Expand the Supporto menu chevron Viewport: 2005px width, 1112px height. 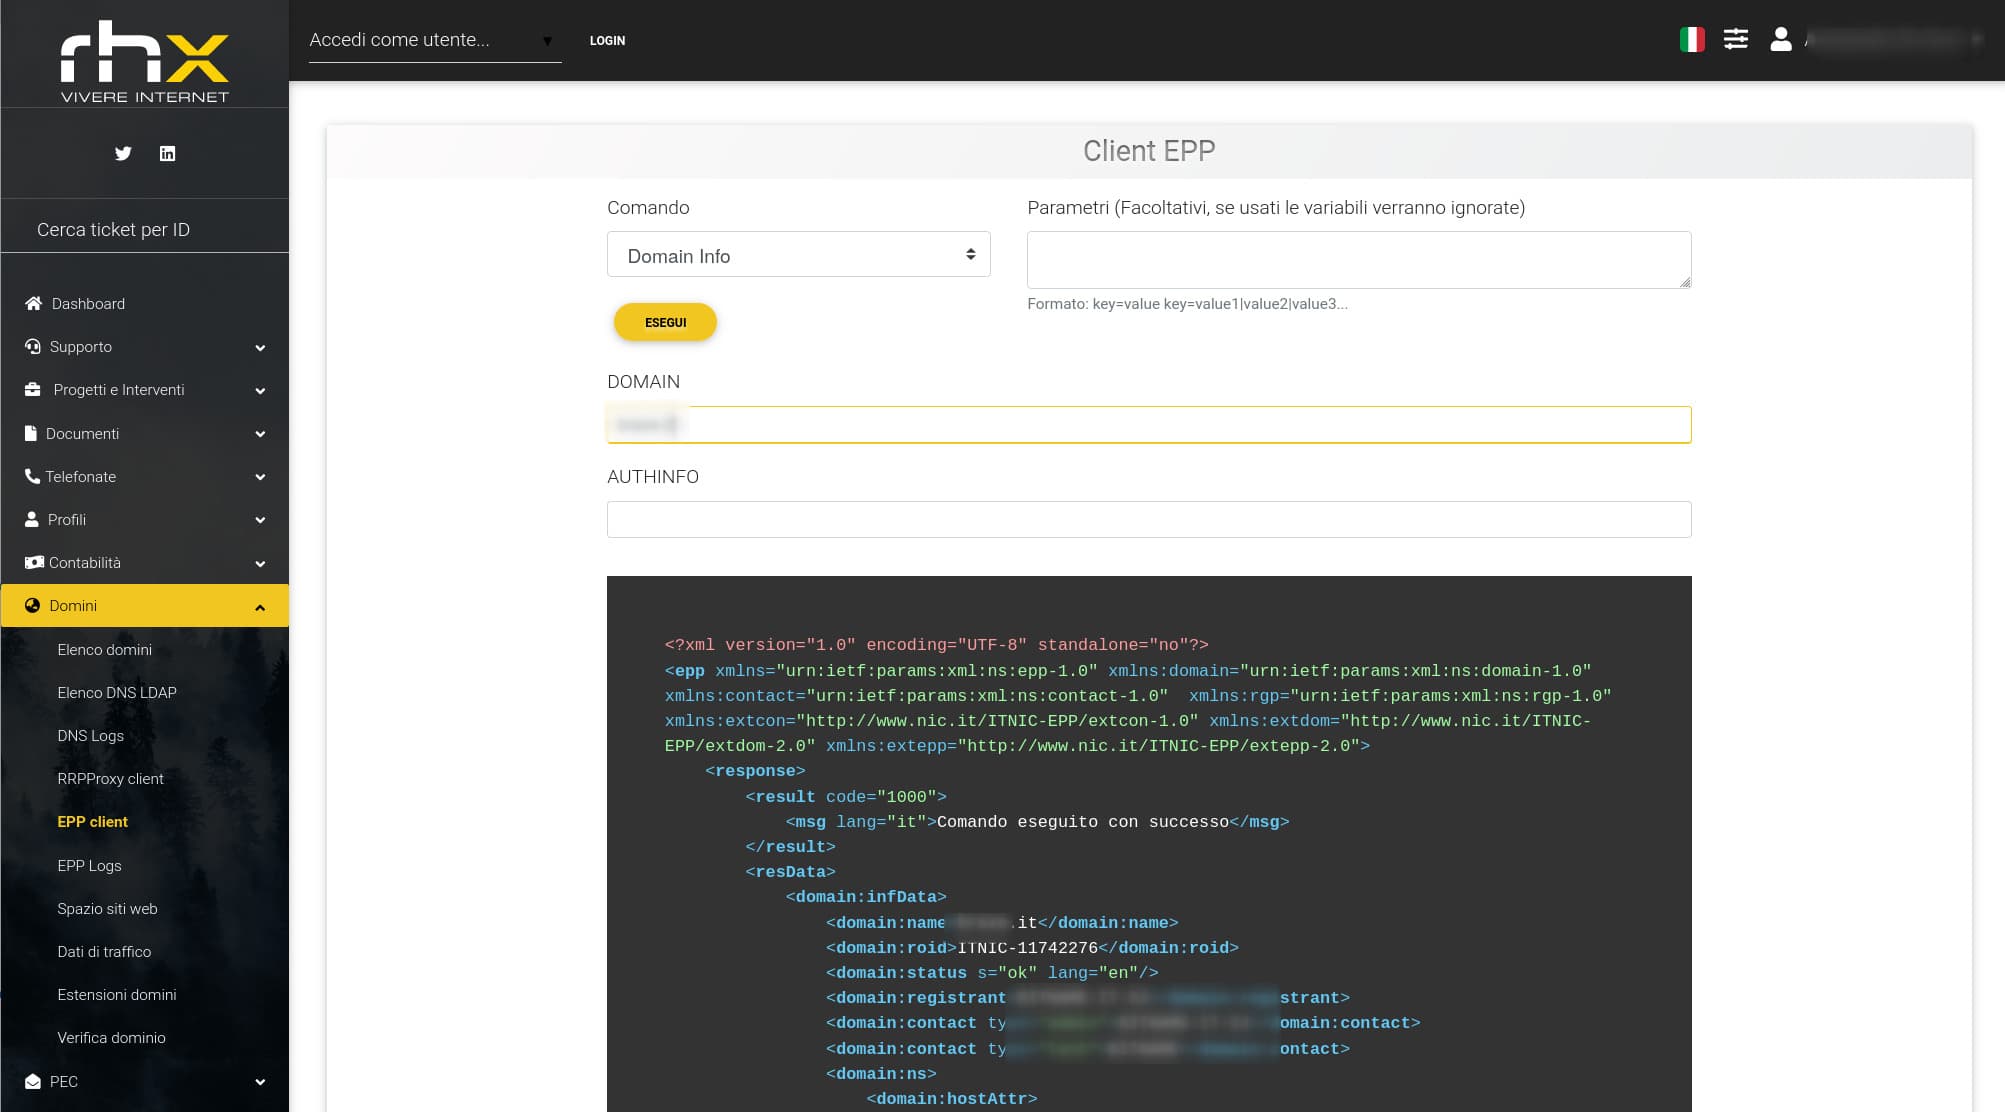pos(260,347)
